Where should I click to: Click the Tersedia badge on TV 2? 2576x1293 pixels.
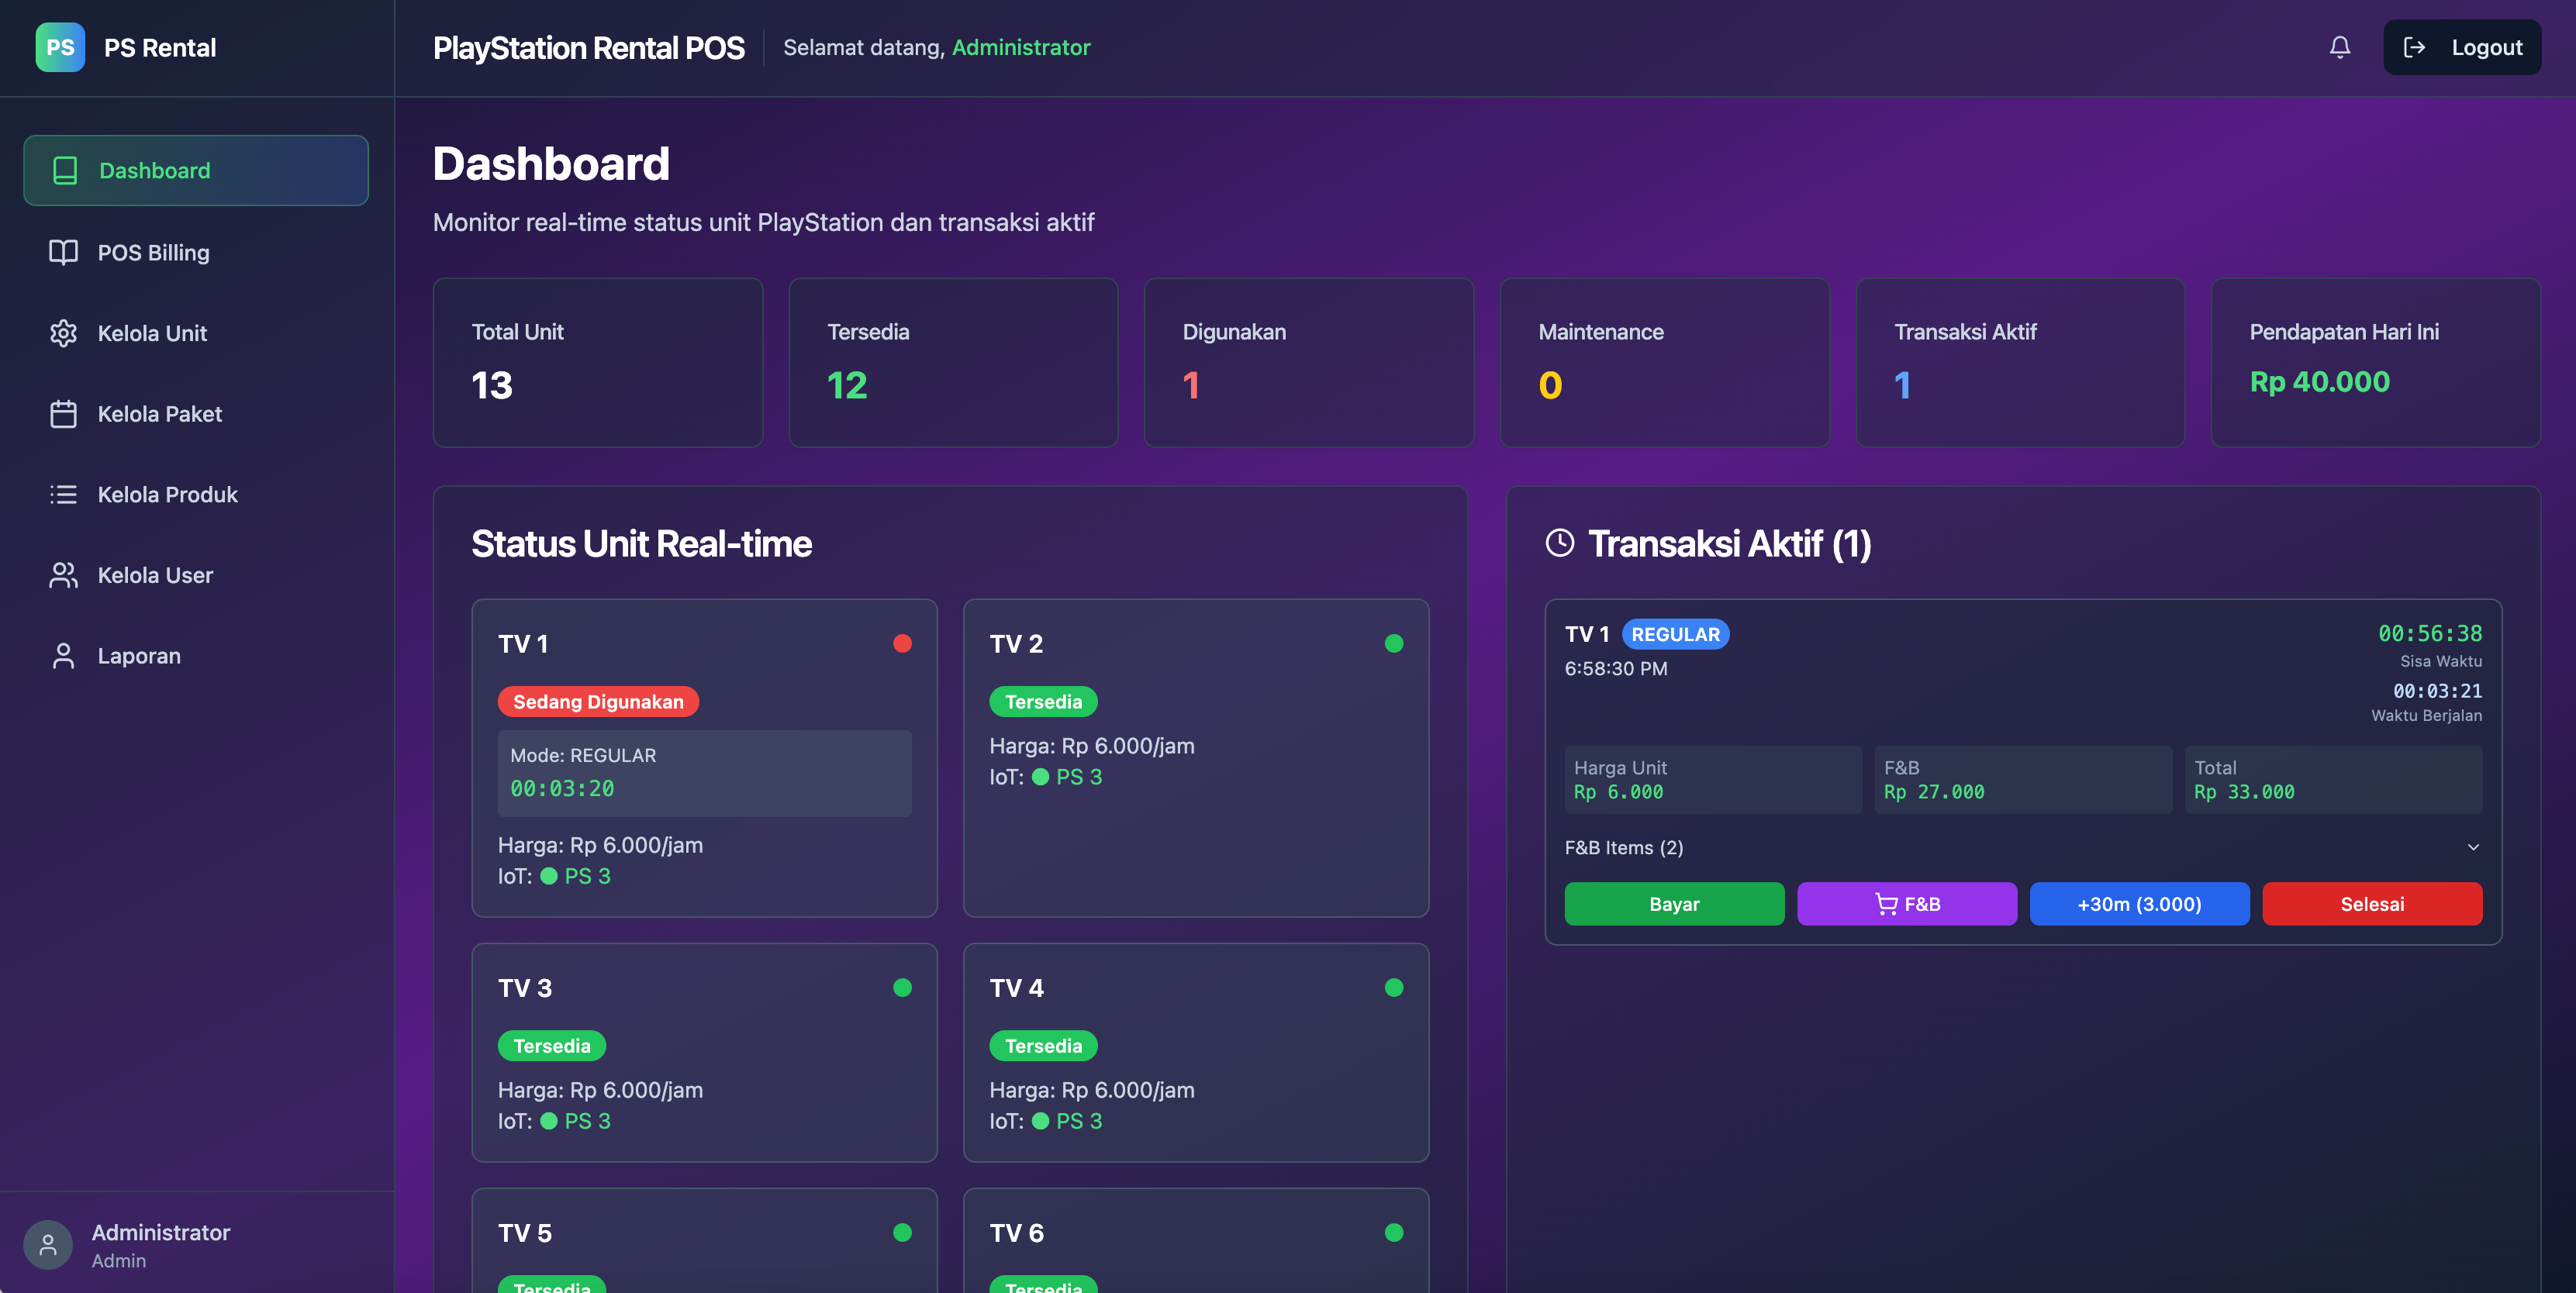(x=1043, y=702)
